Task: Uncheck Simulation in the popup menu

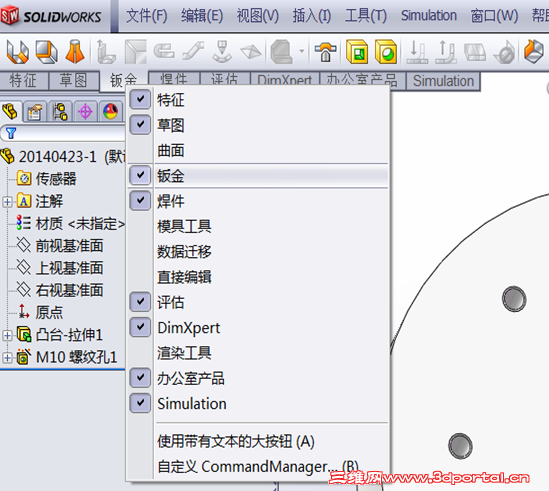Action: click(x=140, y=403)
